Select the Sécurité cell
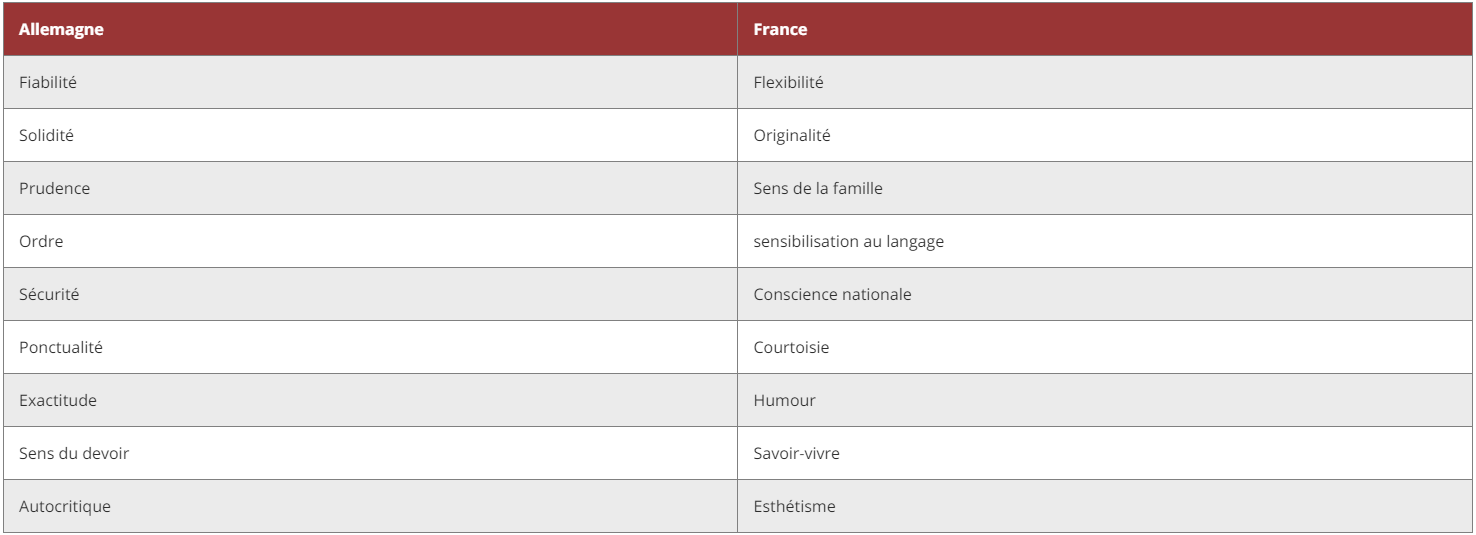The height and width of the screenshot is (535, 1476). pos(370,294)
